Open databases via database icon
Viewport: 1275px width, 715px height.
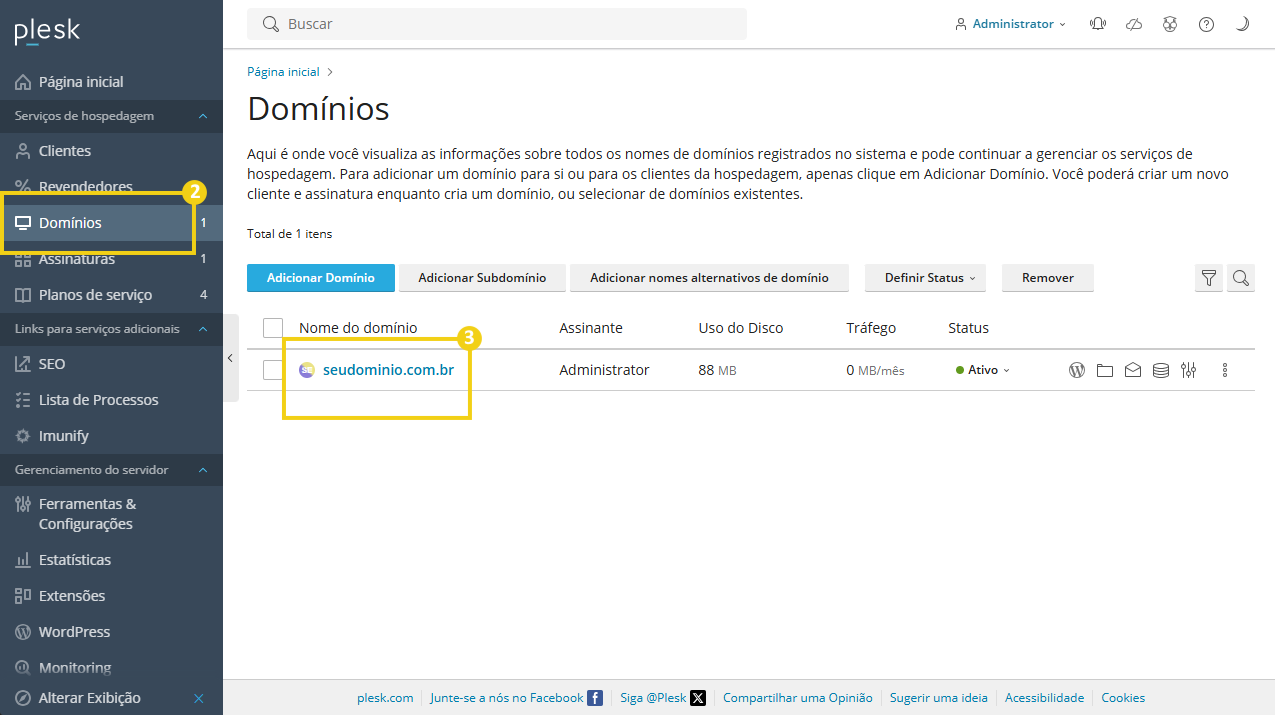pyautogui.click(x=1160, y=370)
